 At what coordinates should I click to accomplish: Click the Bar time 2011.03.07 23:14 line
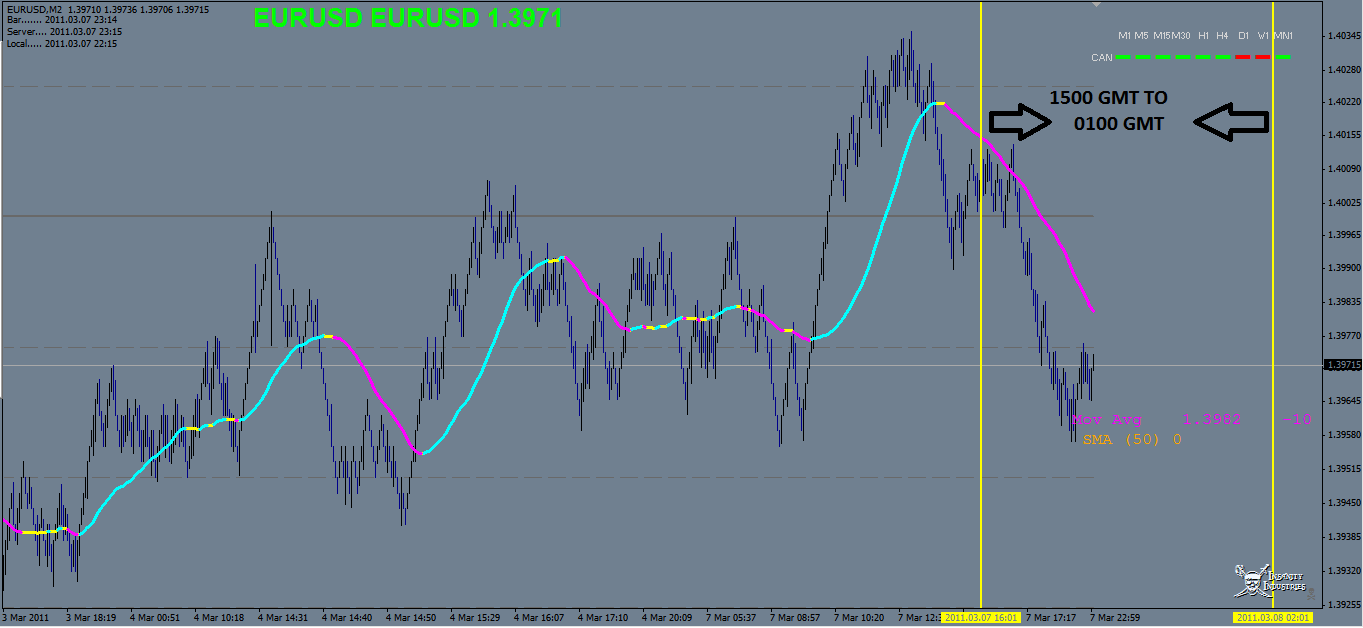coord(63,20)
